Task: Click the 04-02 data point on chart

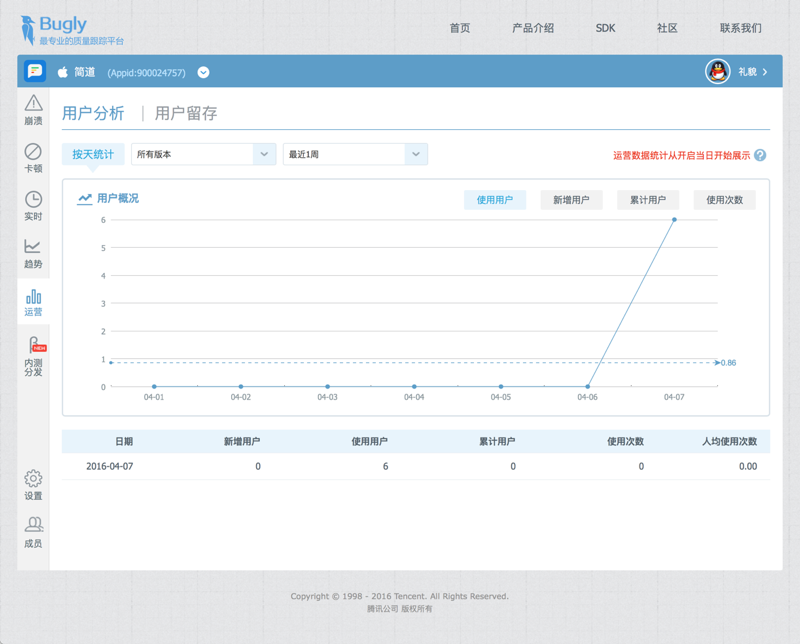Action: (x=241, y=386)
